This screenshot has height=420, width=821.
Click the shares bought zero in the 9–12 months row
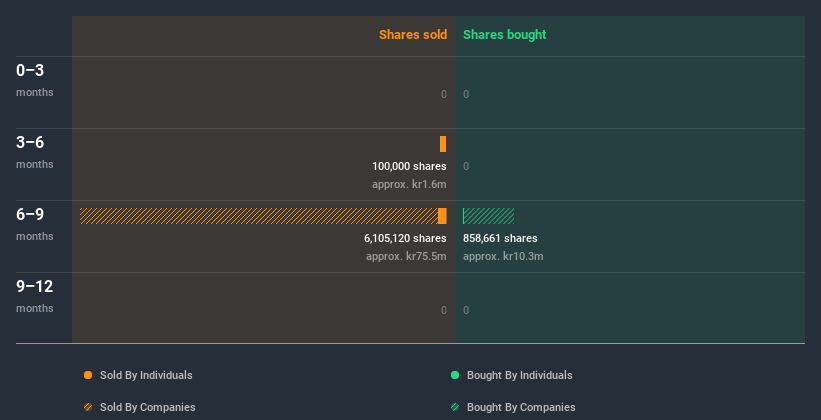466,311
